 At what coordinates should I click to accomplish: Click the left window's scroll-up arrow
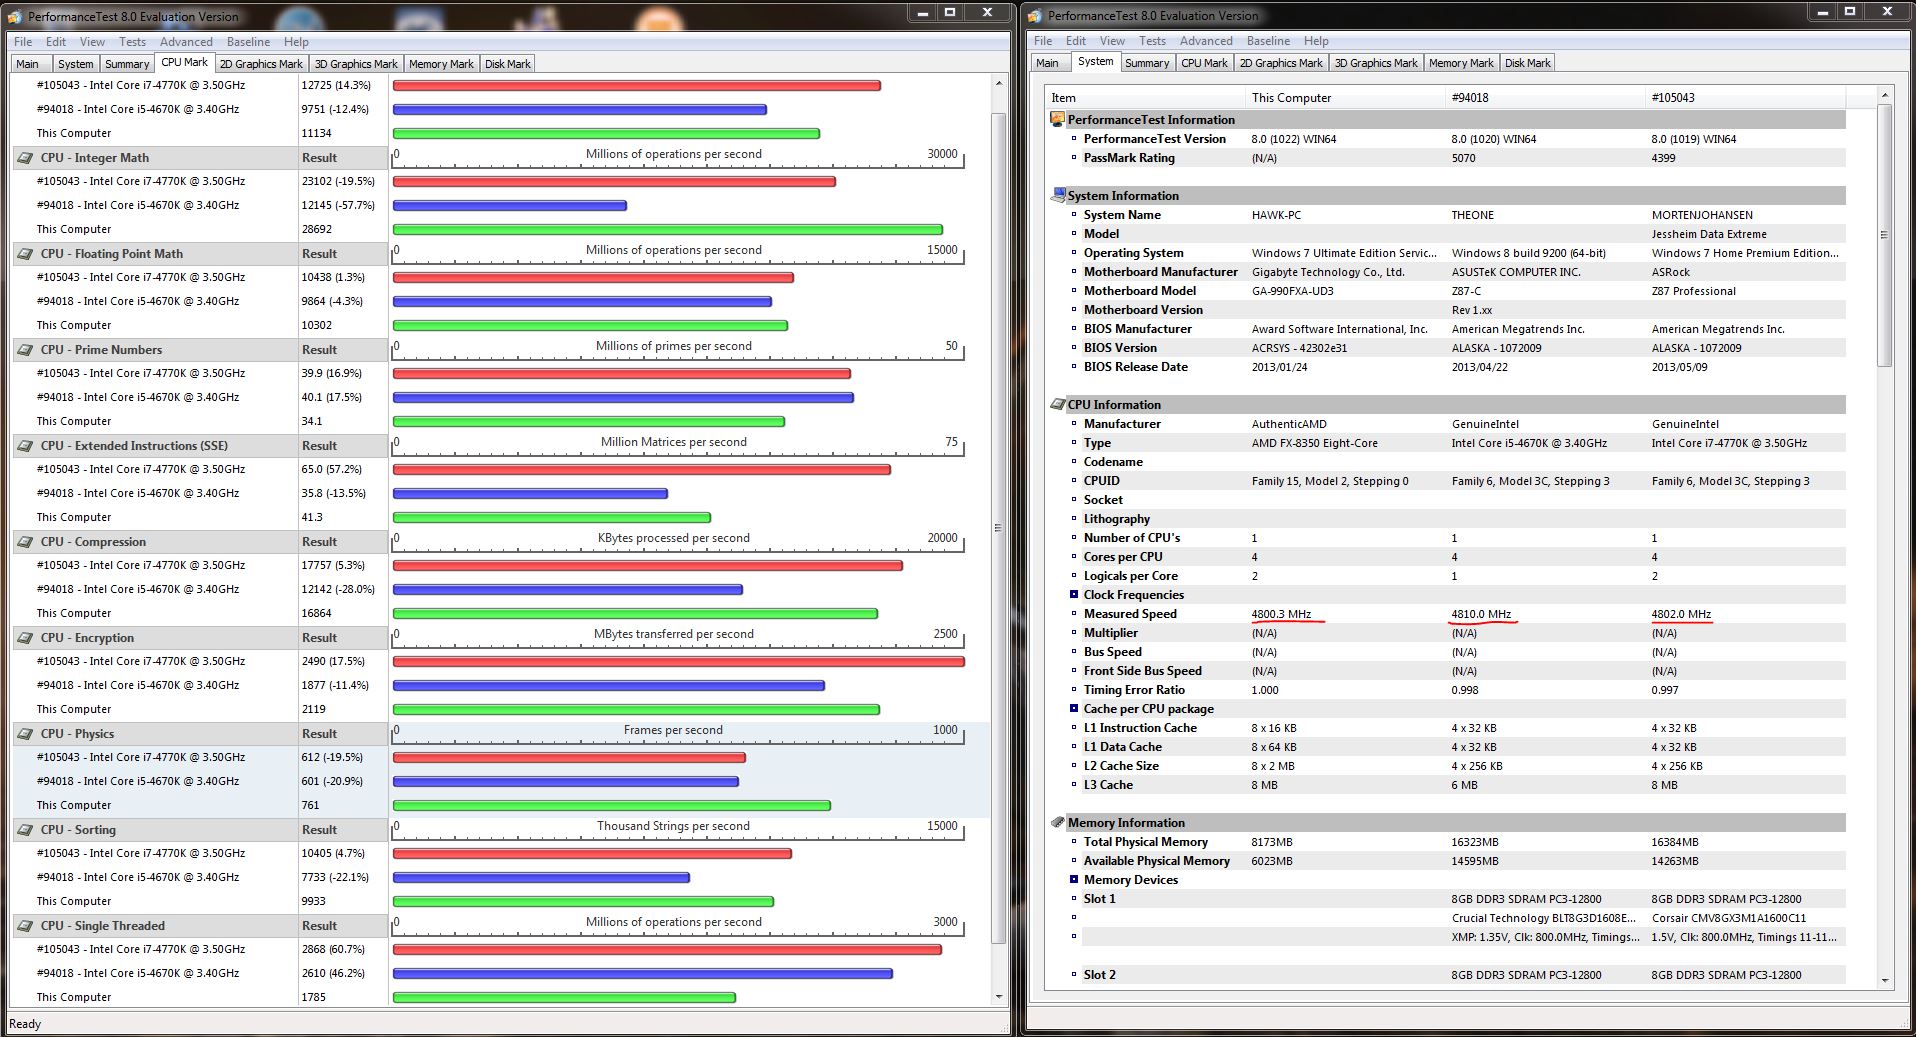coord(998,84)
